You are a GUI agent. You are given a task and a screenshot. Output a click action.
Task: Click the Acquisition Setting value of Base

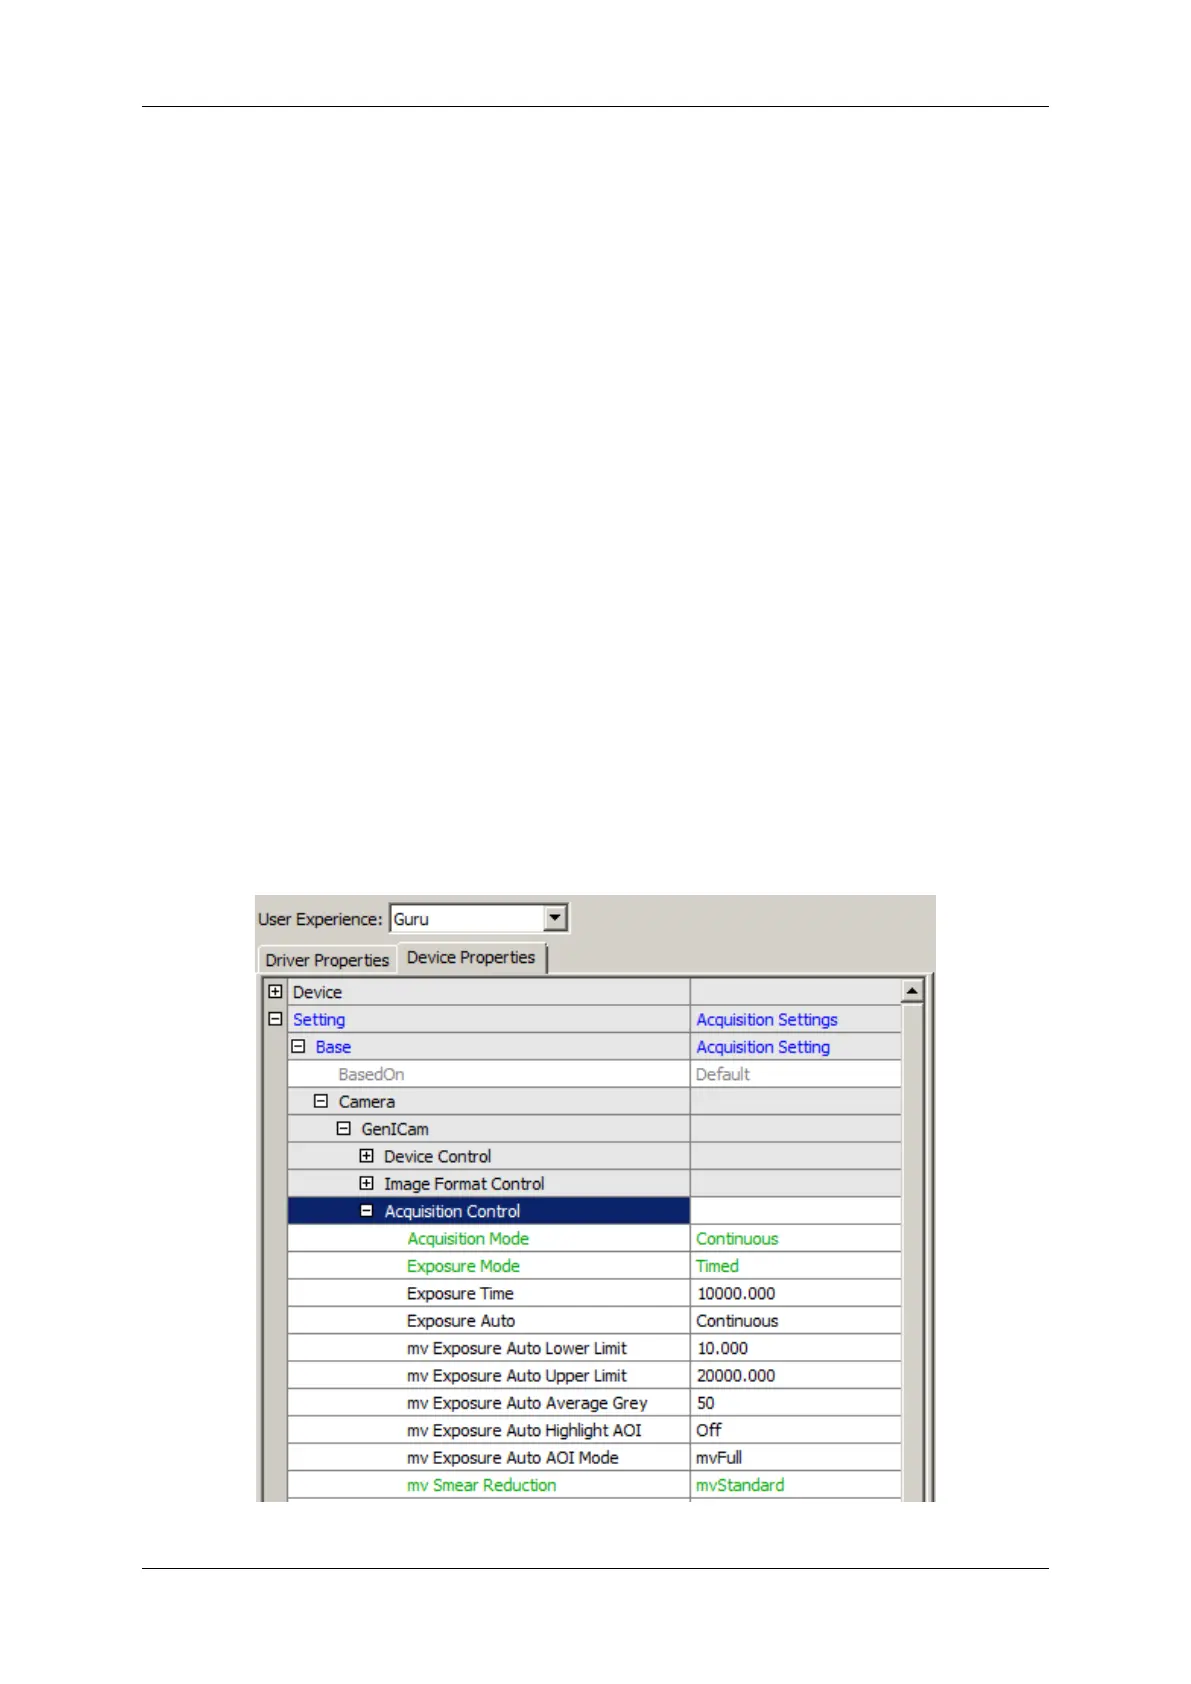pos(763,1046)
